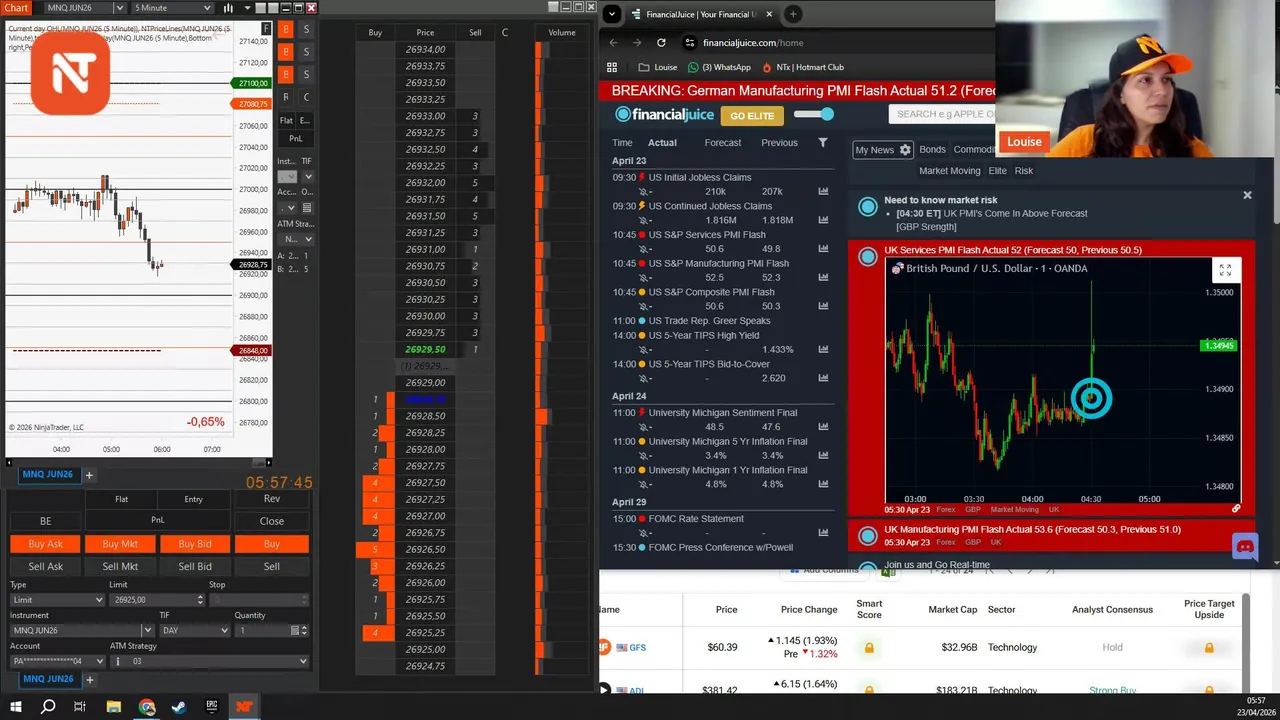Go back in the browser
This screenshot has width=1280, height=720.
613,43
